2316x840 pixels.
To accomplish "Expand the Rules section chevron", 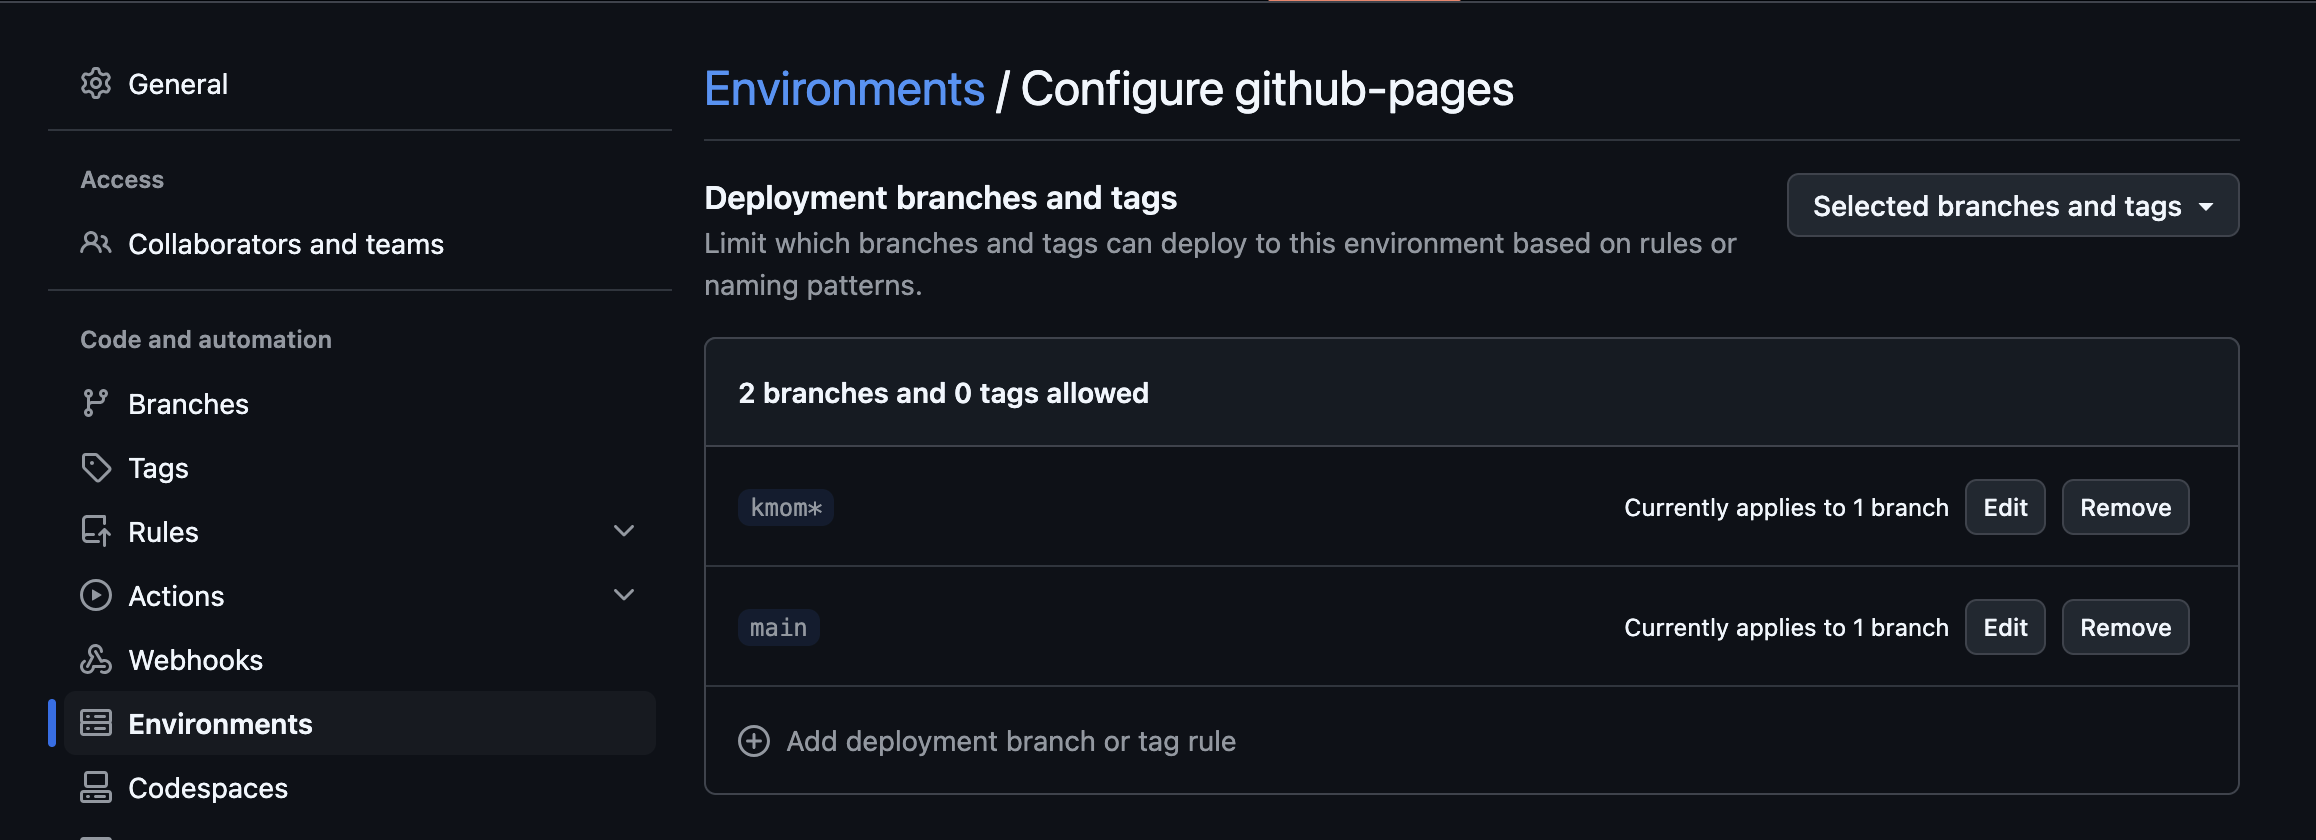I will coord(624,531).
